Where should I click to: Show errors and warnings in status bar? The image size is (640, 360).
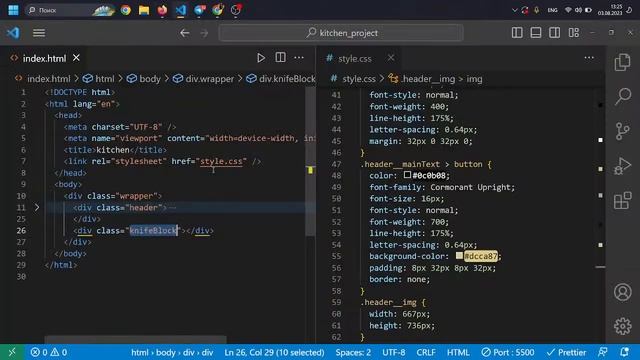(49, 352)
